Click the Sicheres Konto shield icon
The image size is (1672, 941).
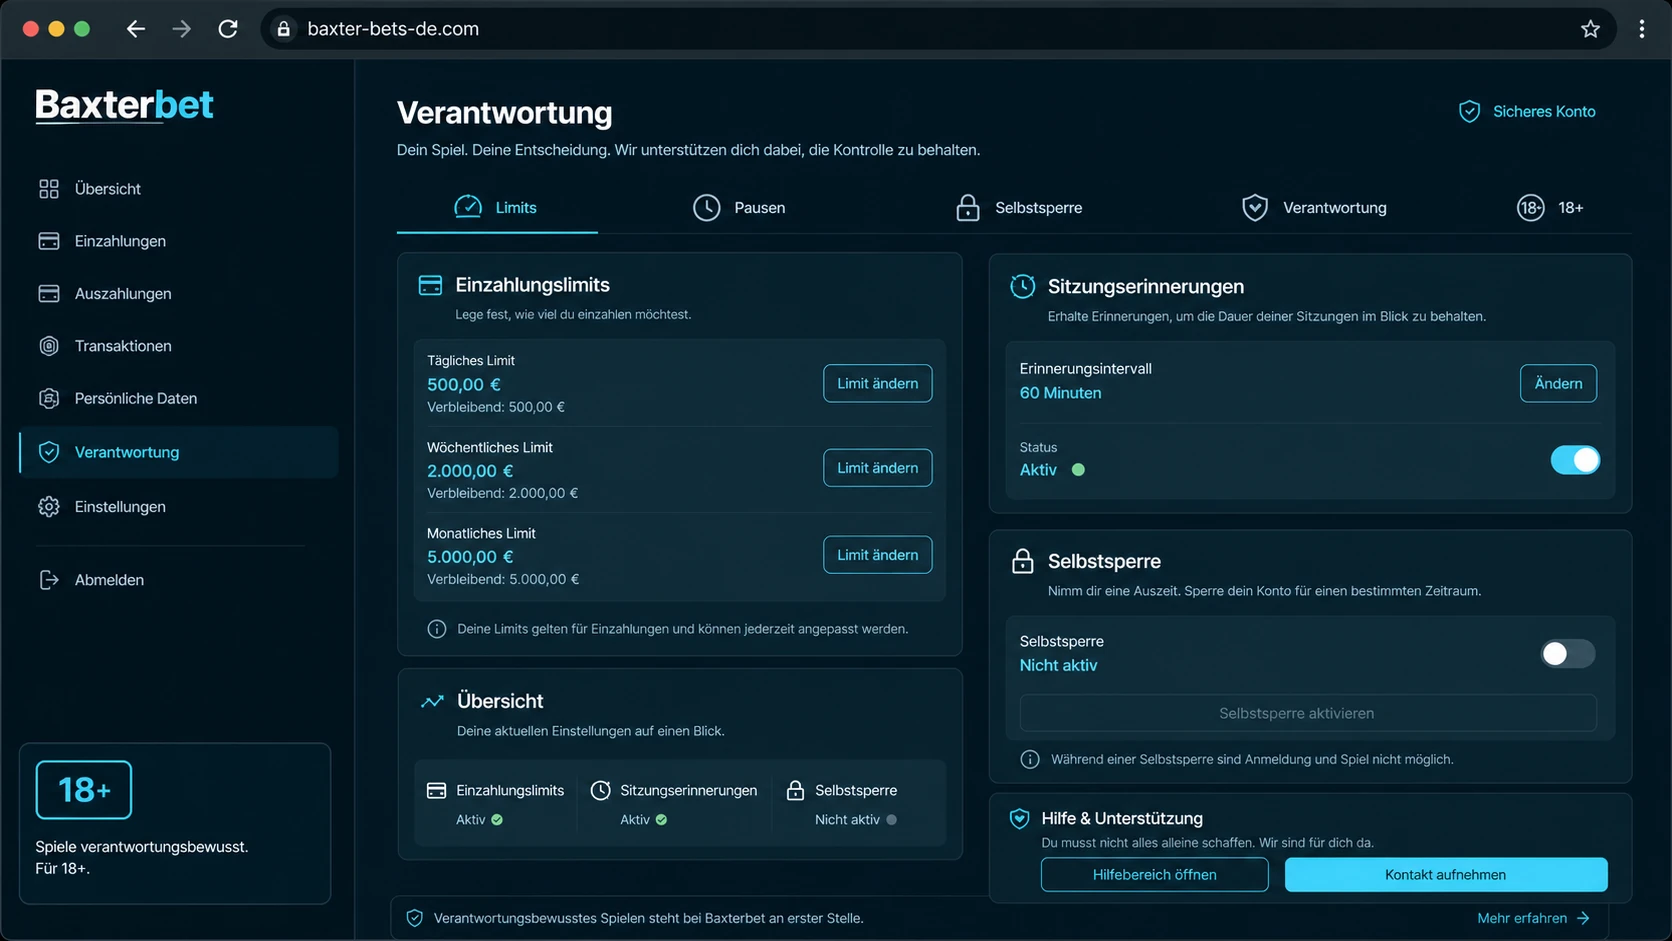point(1469,112)
